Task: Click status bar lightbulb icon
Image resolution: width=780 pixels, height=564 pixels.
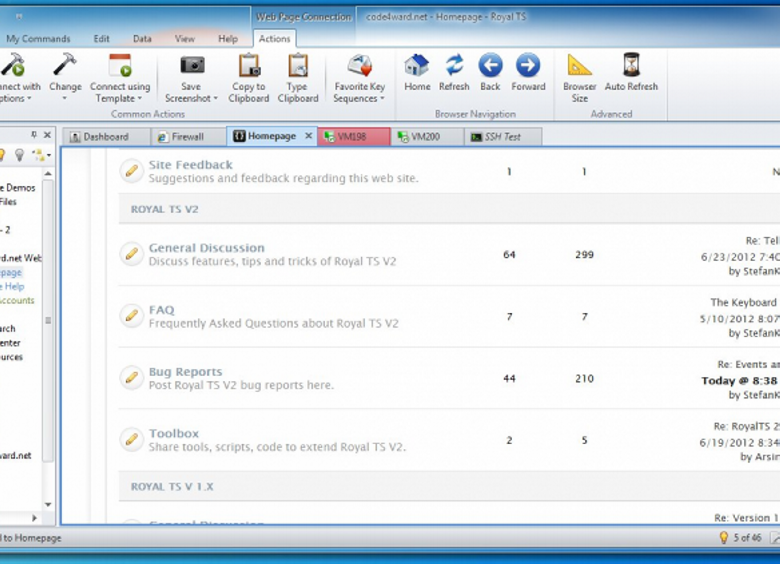Action: click(x=724, y=538)
